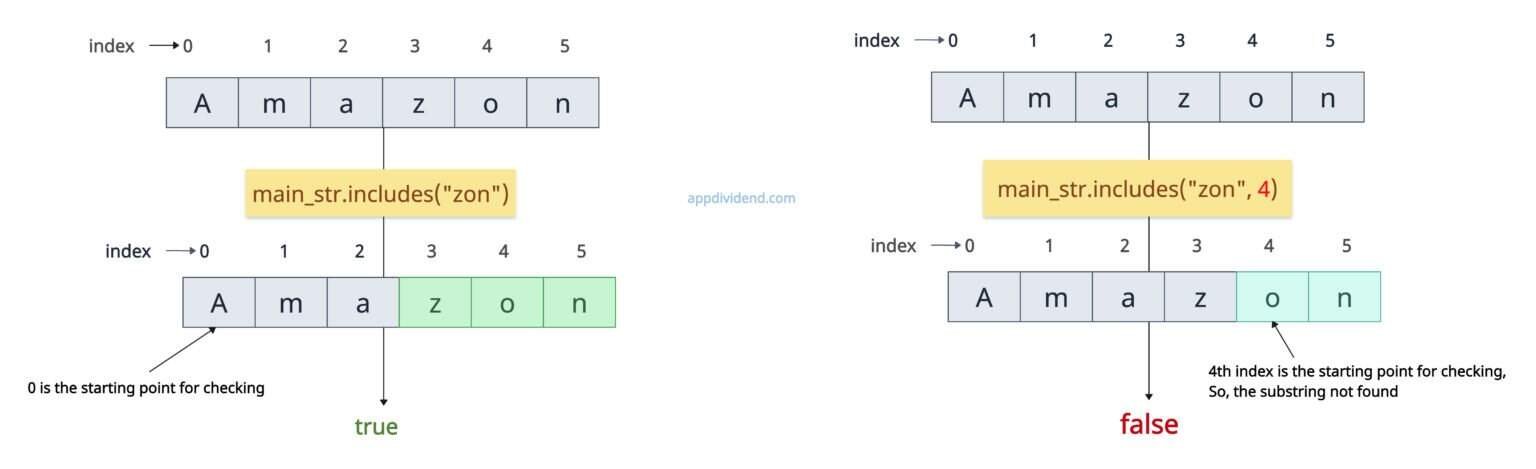Select the green 'z' cell in left diagram
Screen dimensions: 1536x469
click(435, 303)
